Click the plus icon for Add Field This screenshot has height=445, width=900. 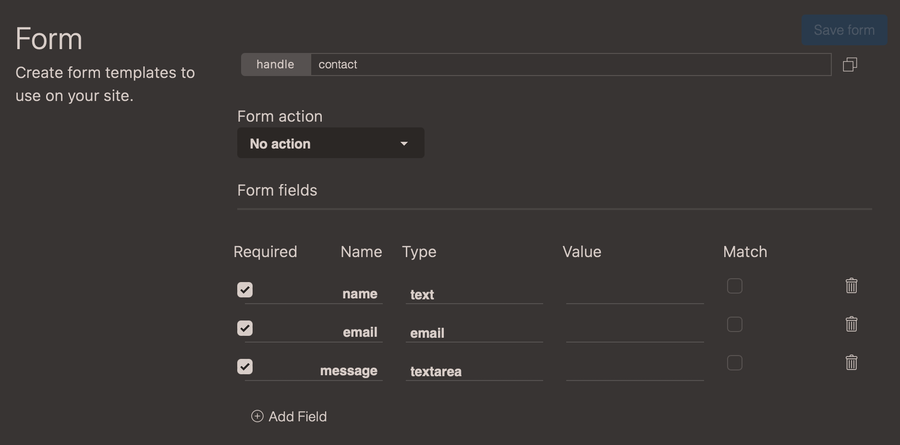257,416
